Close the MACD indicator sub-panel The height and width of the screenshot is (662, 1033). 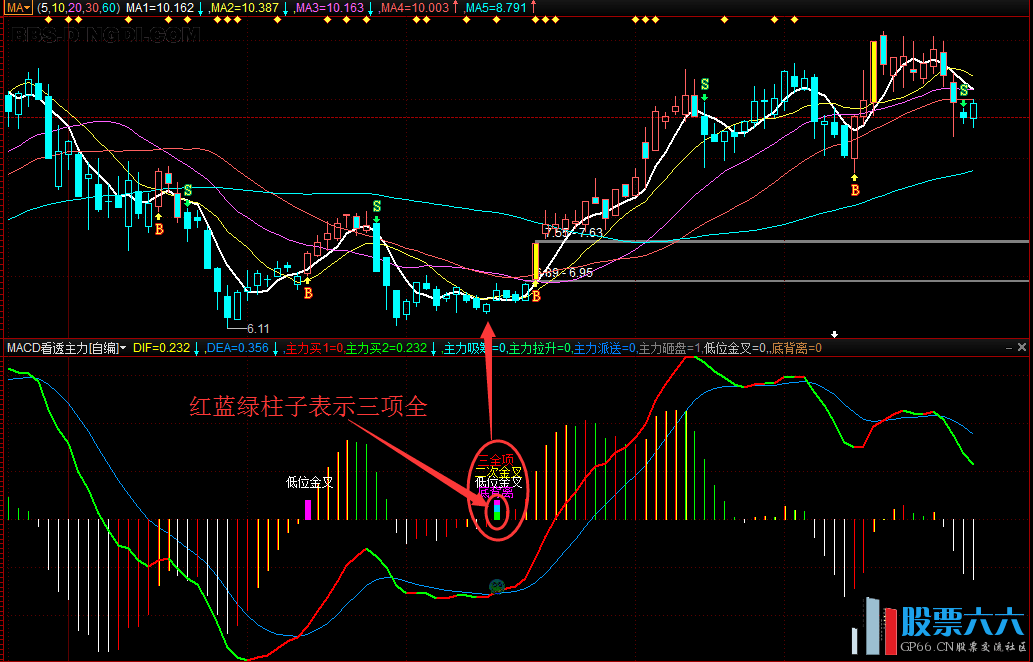click(x=1022, y=348)
